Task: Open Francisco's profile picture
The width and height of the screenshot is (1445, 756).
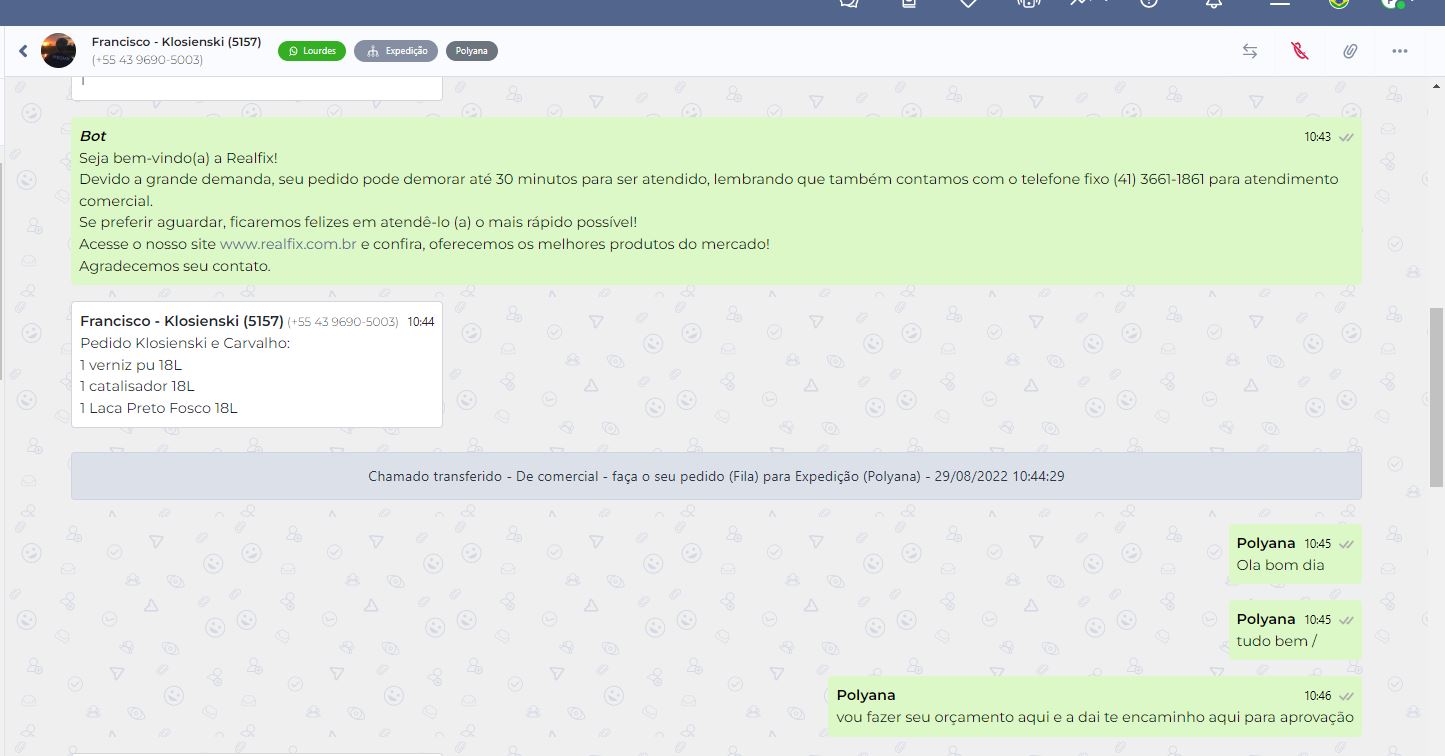Action: (x=58, y=51)
